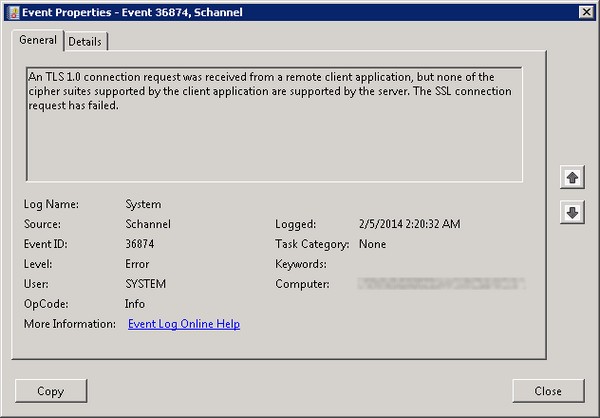Select the Event ID value 36874
Screen dimensions: 600x418
coord(140,244)
